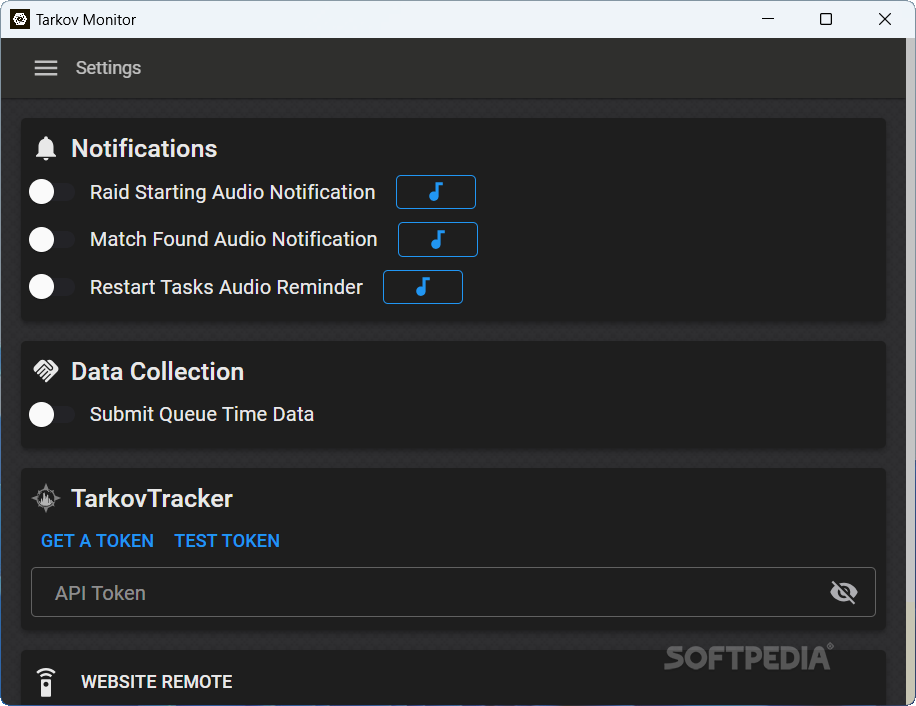Click the Submit Queue Time Data label

tap(202, 414)
